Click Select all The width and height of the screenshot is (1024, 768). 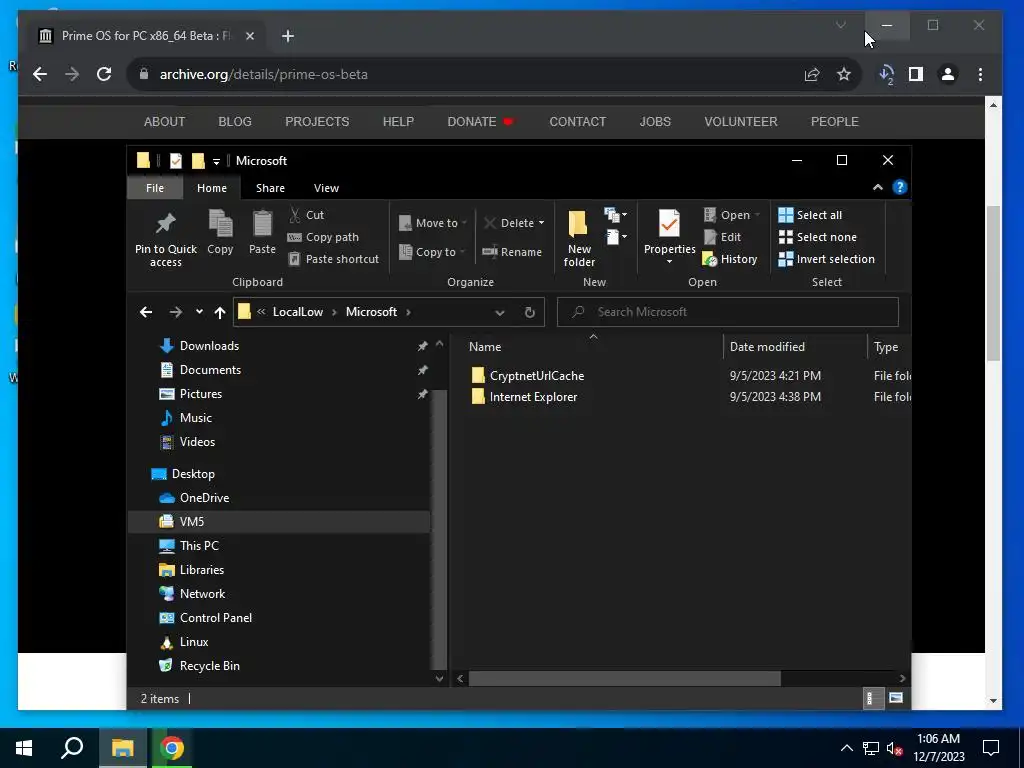810,215
